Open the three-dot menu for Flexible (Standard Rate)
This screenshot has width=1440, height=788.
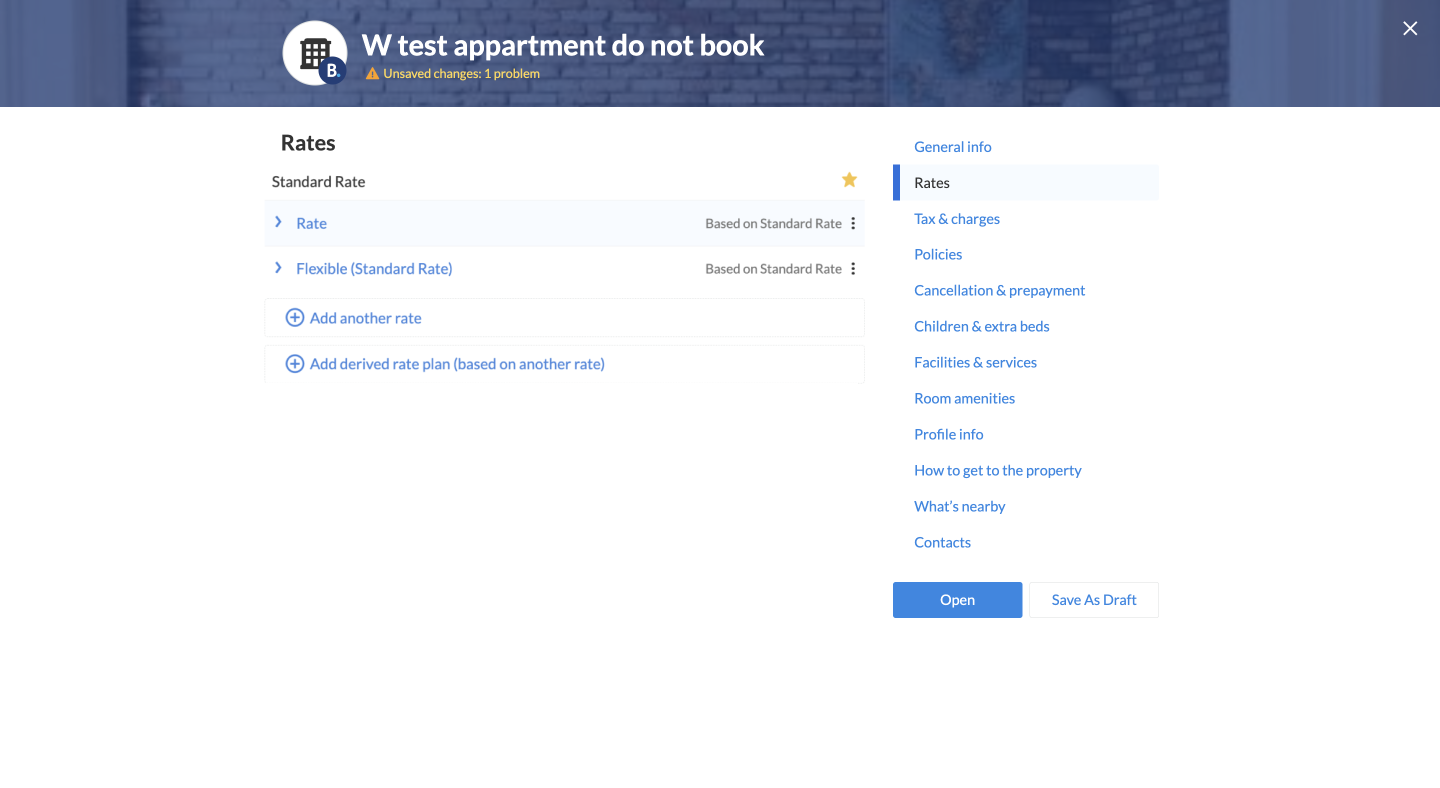pyautogui.click(x=853, y=269)
